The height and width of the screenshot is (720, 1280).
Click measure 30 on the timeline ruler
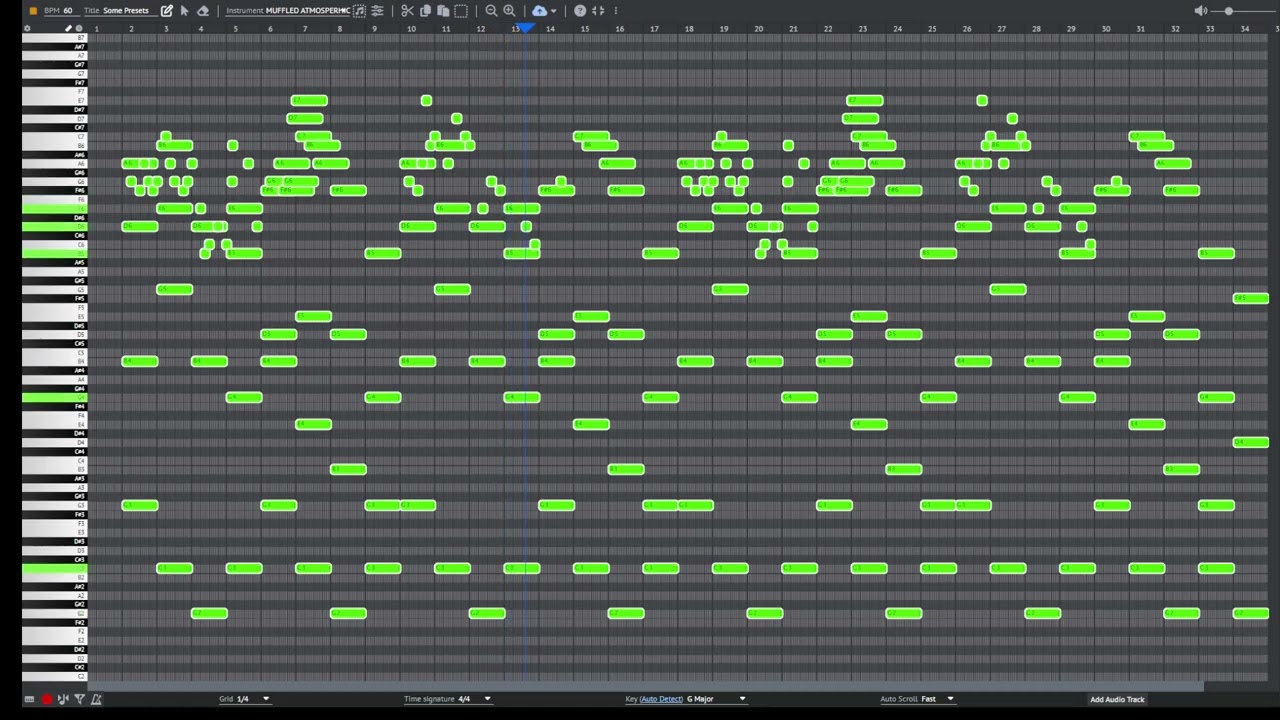[x=1105, y=28]
